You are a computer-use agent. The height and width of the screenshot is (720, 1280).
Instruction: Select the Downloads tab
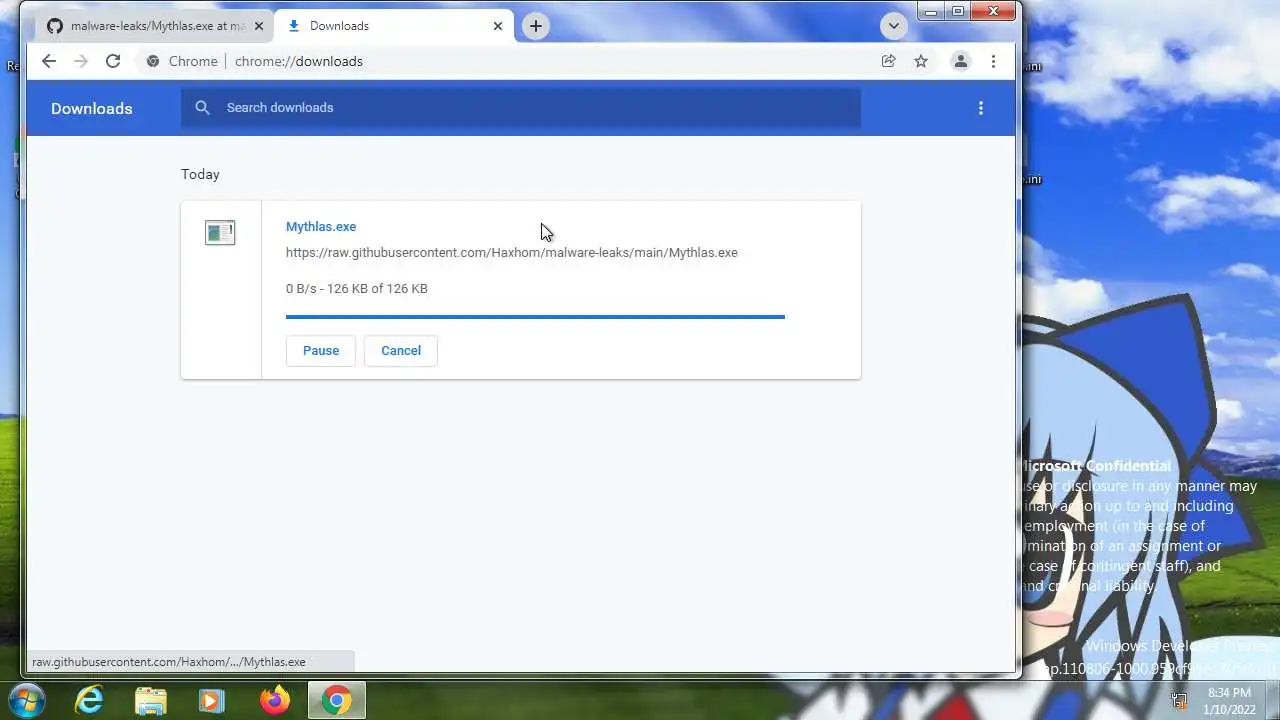click(x=394, y=26)
